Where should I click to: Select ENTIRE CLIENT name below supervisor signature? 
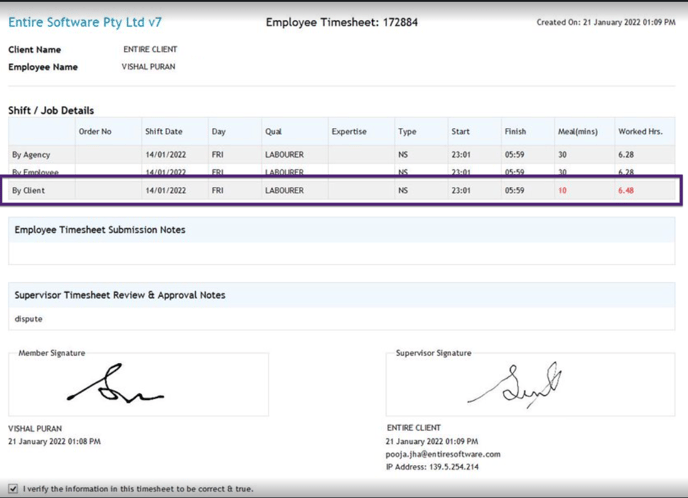pyautogui.click(x=414, y=427)
